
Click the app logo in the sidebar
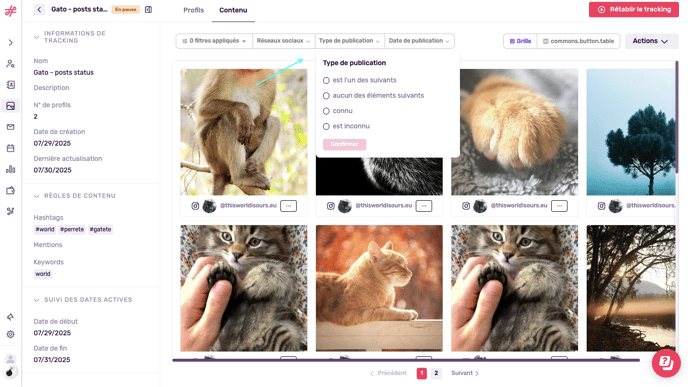11,11
